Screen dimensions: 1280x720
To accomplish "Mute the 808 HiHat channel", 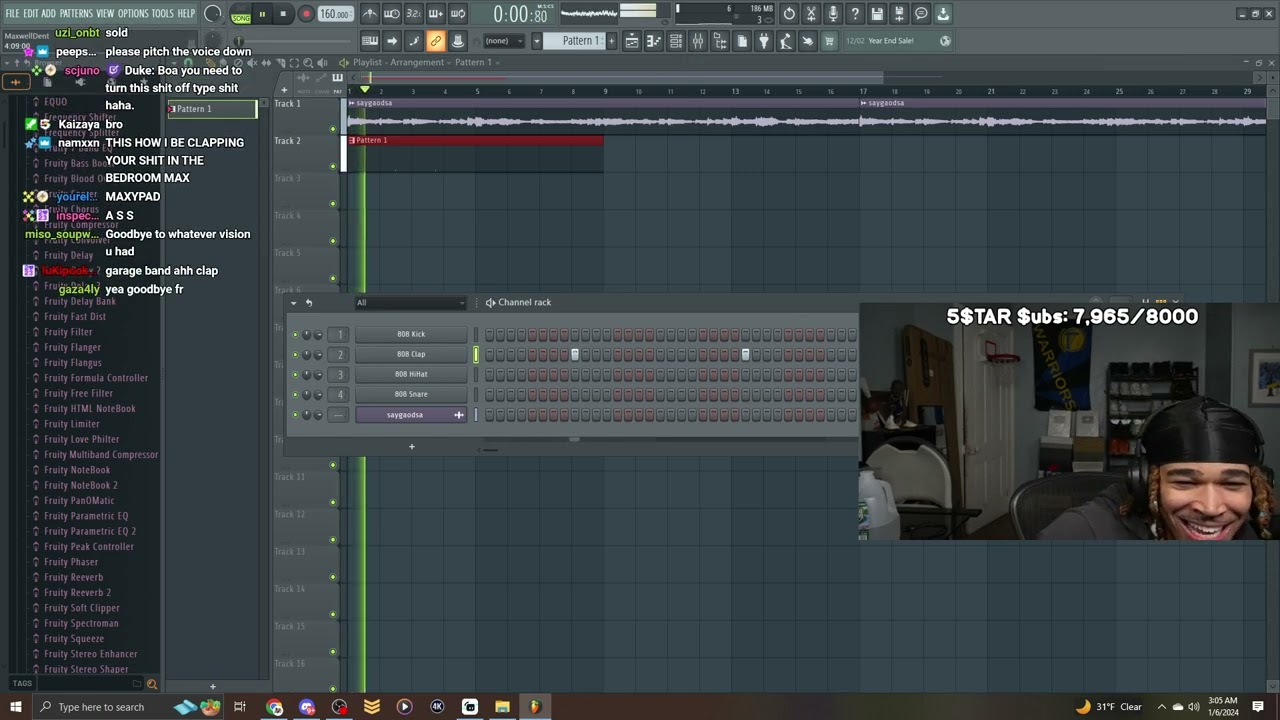I will 295,374.
